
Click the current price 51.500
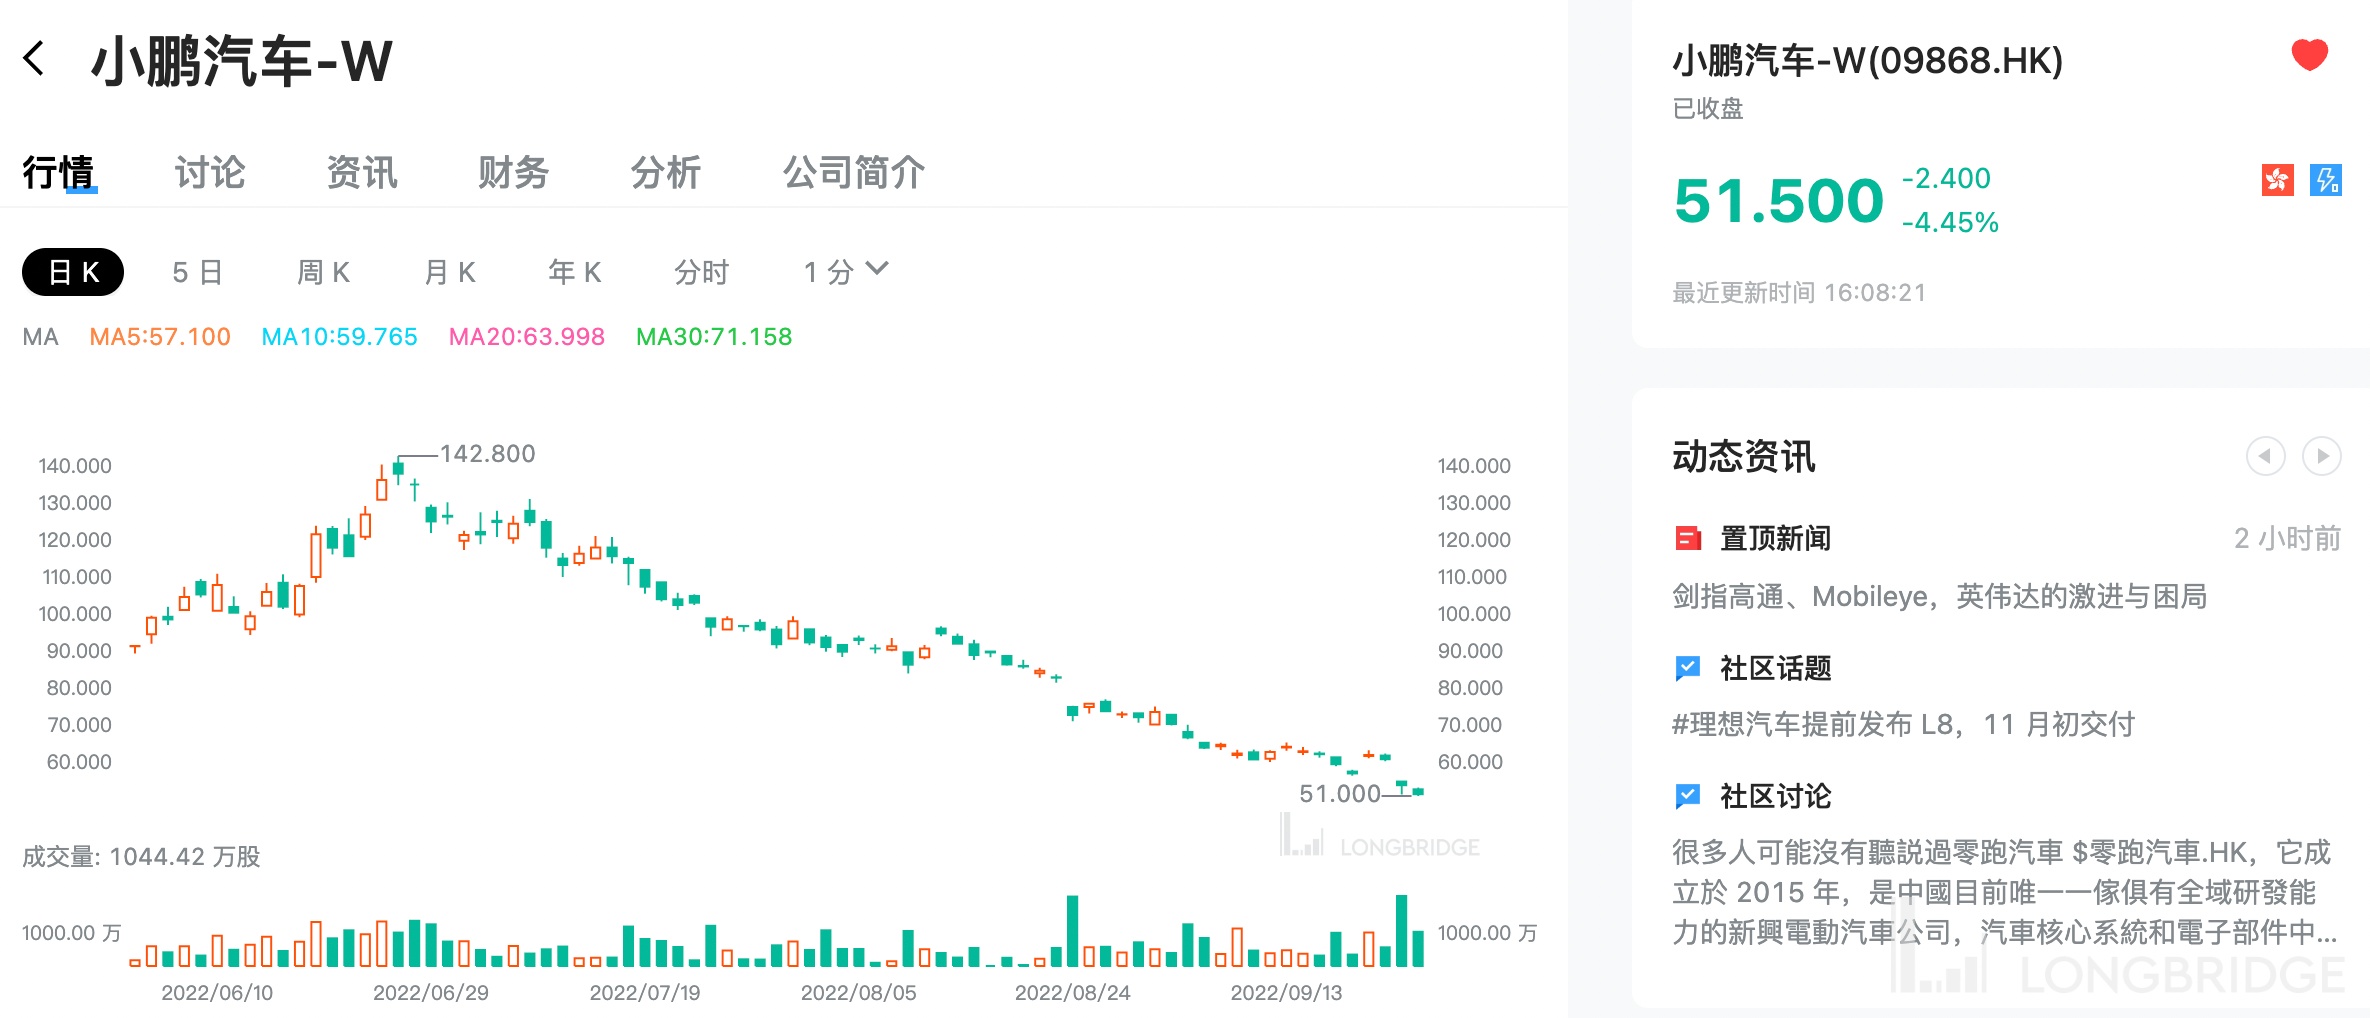click(1779, 201)
